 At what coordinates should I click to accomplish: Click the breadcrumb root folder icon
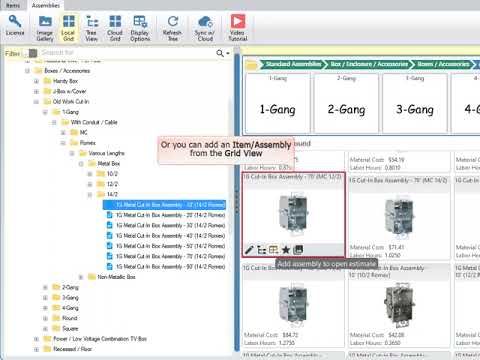point(252,65)
